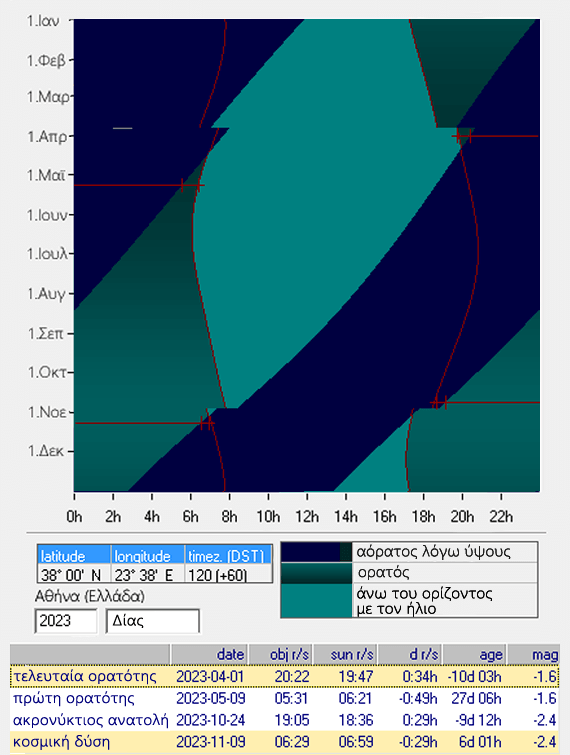570x755 pixels.
Task: Click the teal άνω του ορίζοντος swatch
Action: pos(317,600)
